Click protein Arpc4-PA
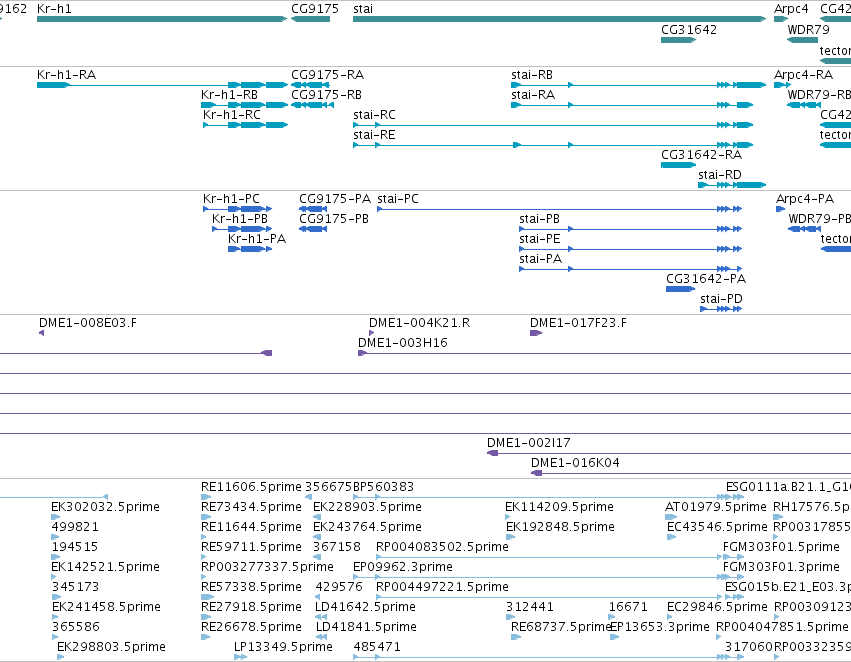This screenshot has height=662, width=851. click(780, 209)
